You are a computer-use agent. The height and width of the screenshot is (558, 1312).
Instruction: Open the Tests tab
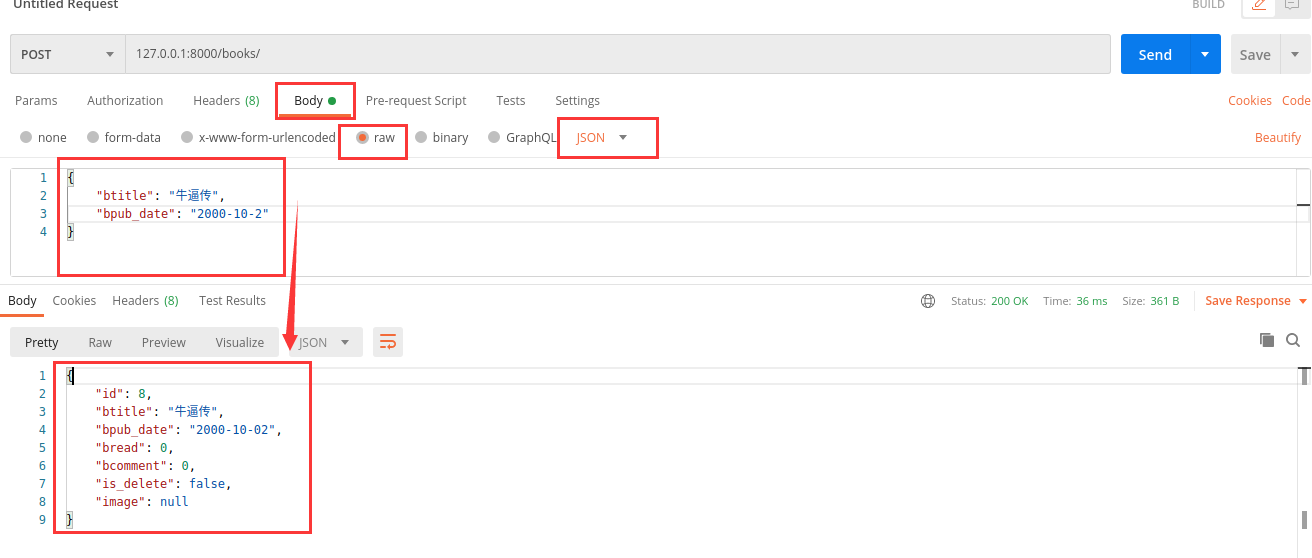click(510, 101)
